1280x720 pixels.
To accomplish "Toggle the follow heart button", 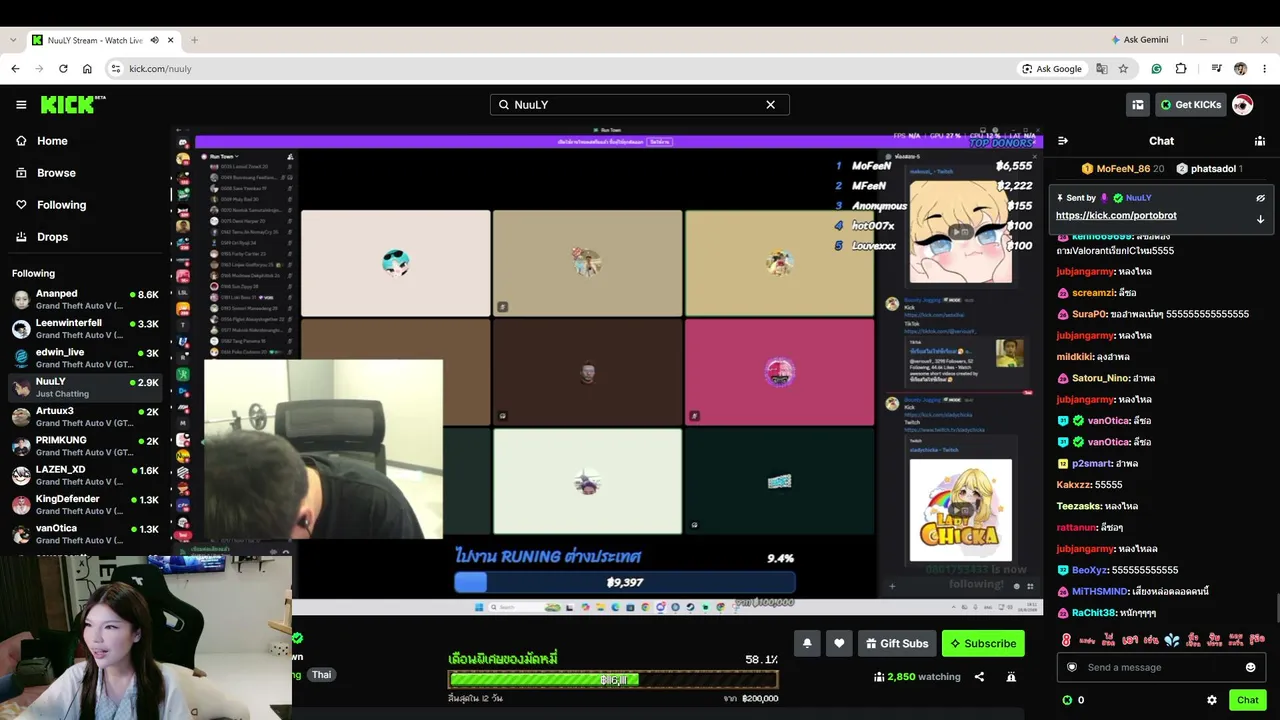I will click(x=839, y=643).
